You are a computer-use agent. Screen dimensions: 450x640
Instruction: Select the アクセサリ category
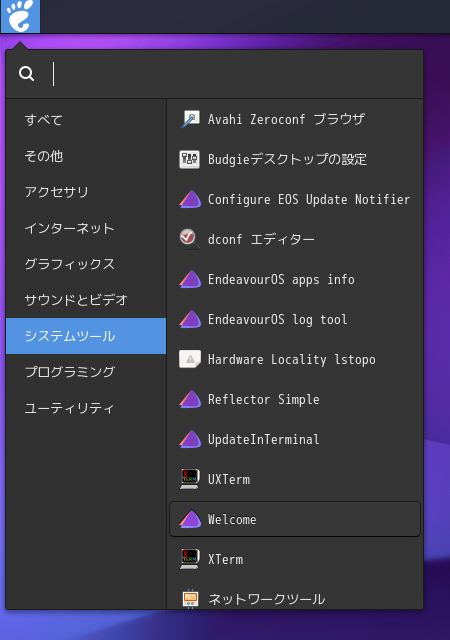(86, 192)
